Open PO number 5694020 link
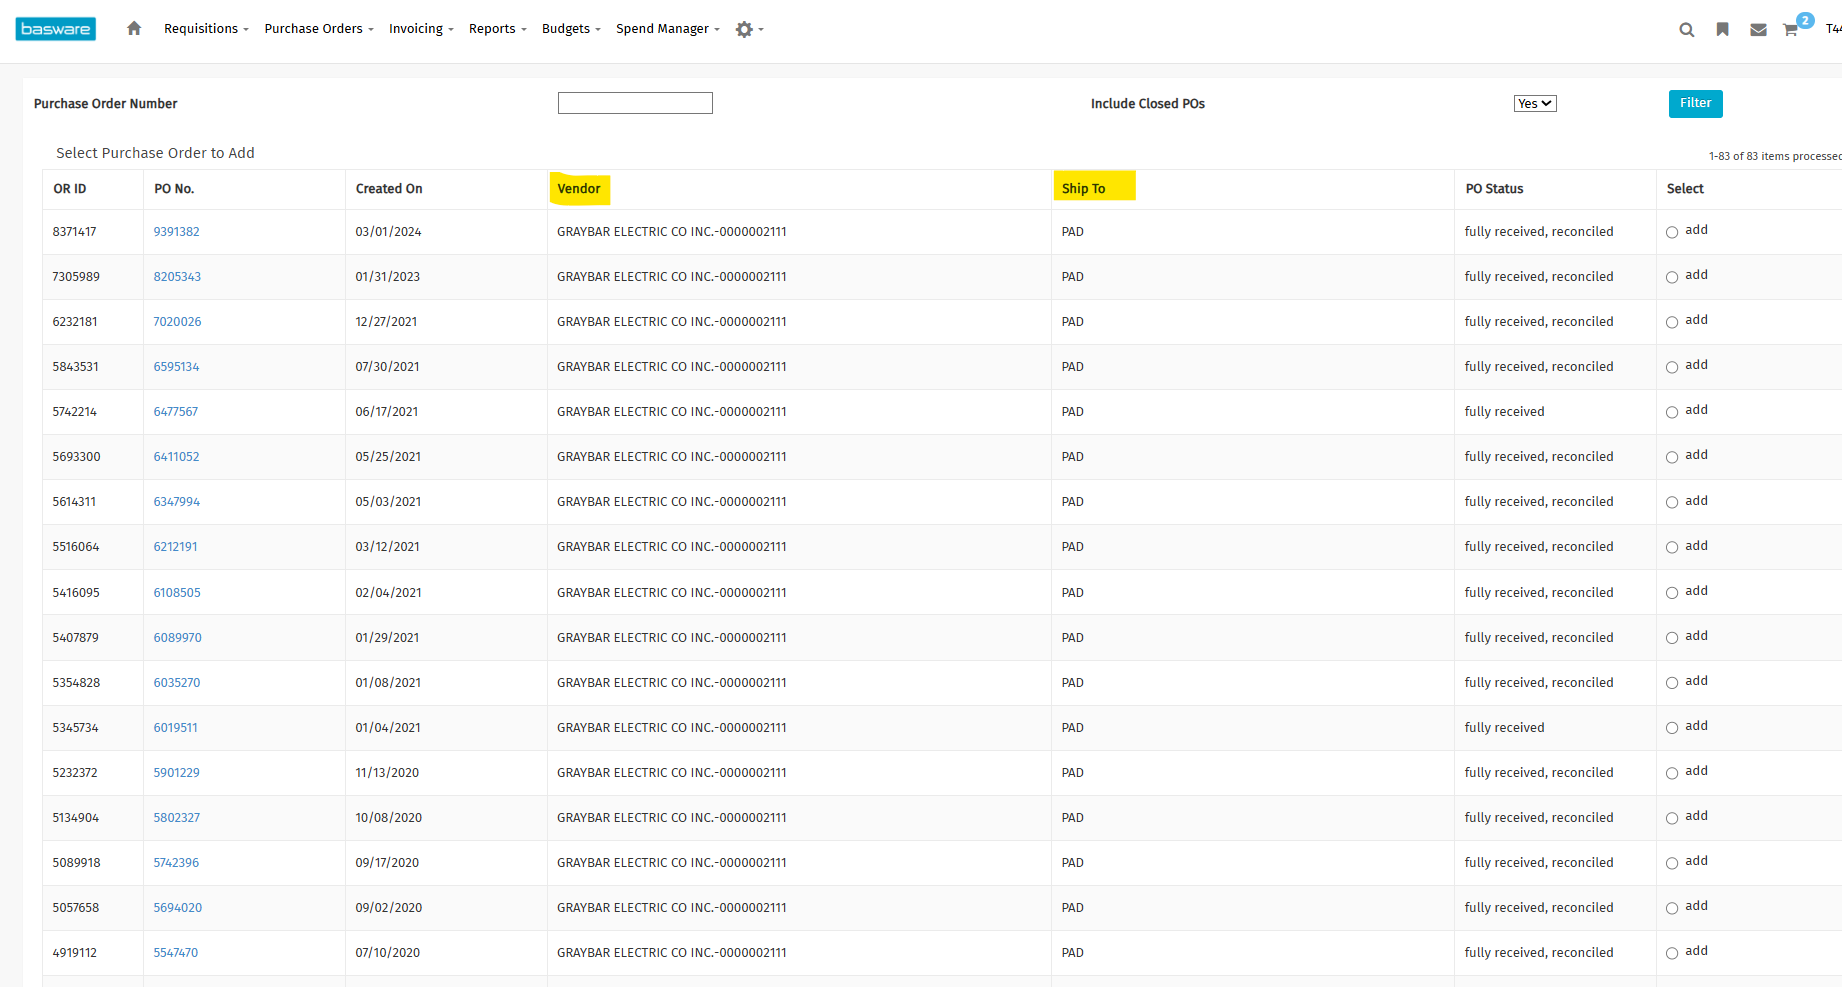Screen dimensions: 1842x987 [x=177, y=908]
